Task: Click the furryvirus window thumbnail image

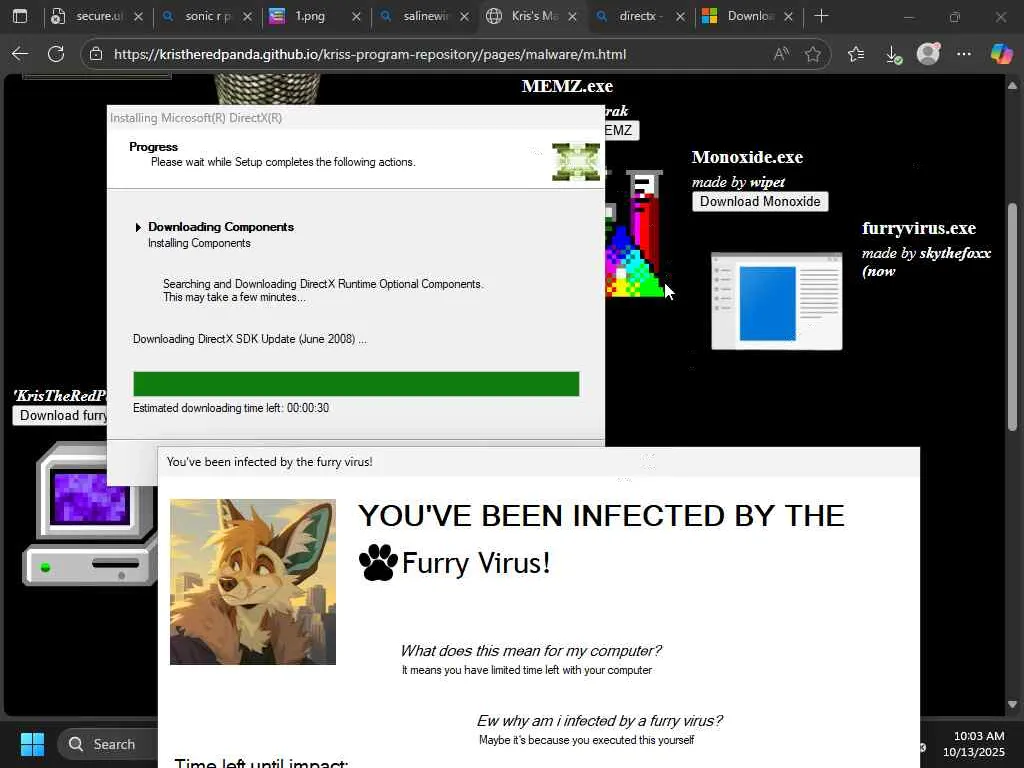Action: (x=776, y=301)
